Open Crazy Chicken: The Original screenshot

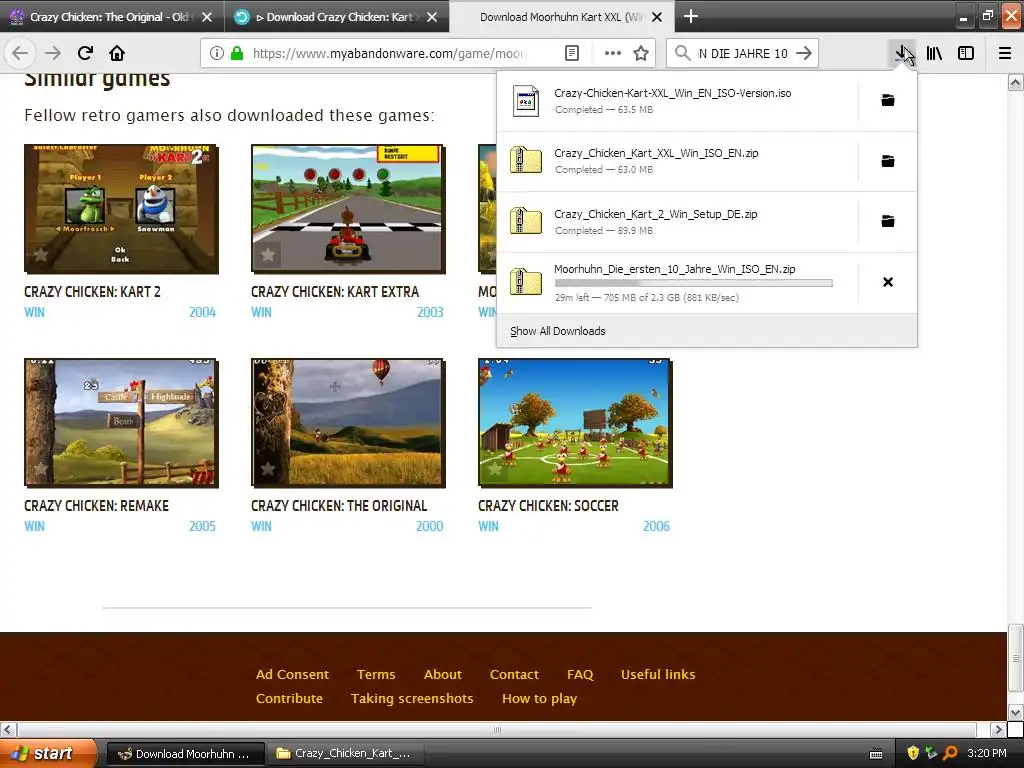(348, 423)
